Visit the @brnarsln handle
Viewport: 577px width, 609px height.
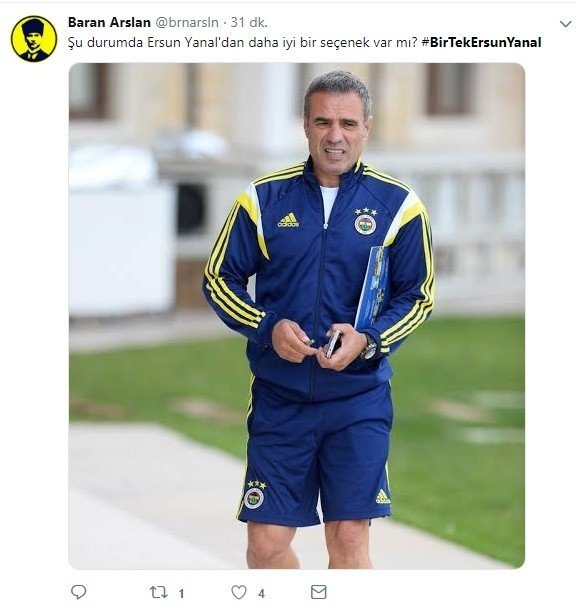pos(187,23)
